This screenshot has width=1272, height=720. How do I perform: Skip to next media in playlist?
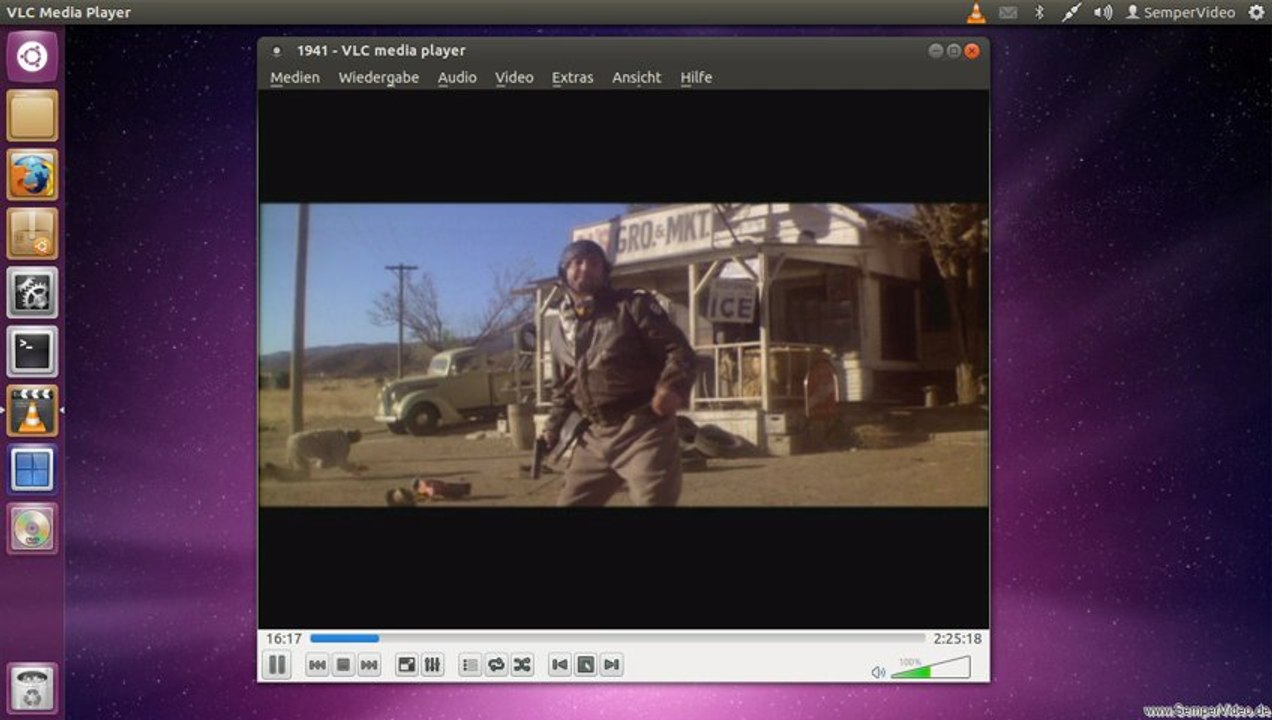pos(369,665)
